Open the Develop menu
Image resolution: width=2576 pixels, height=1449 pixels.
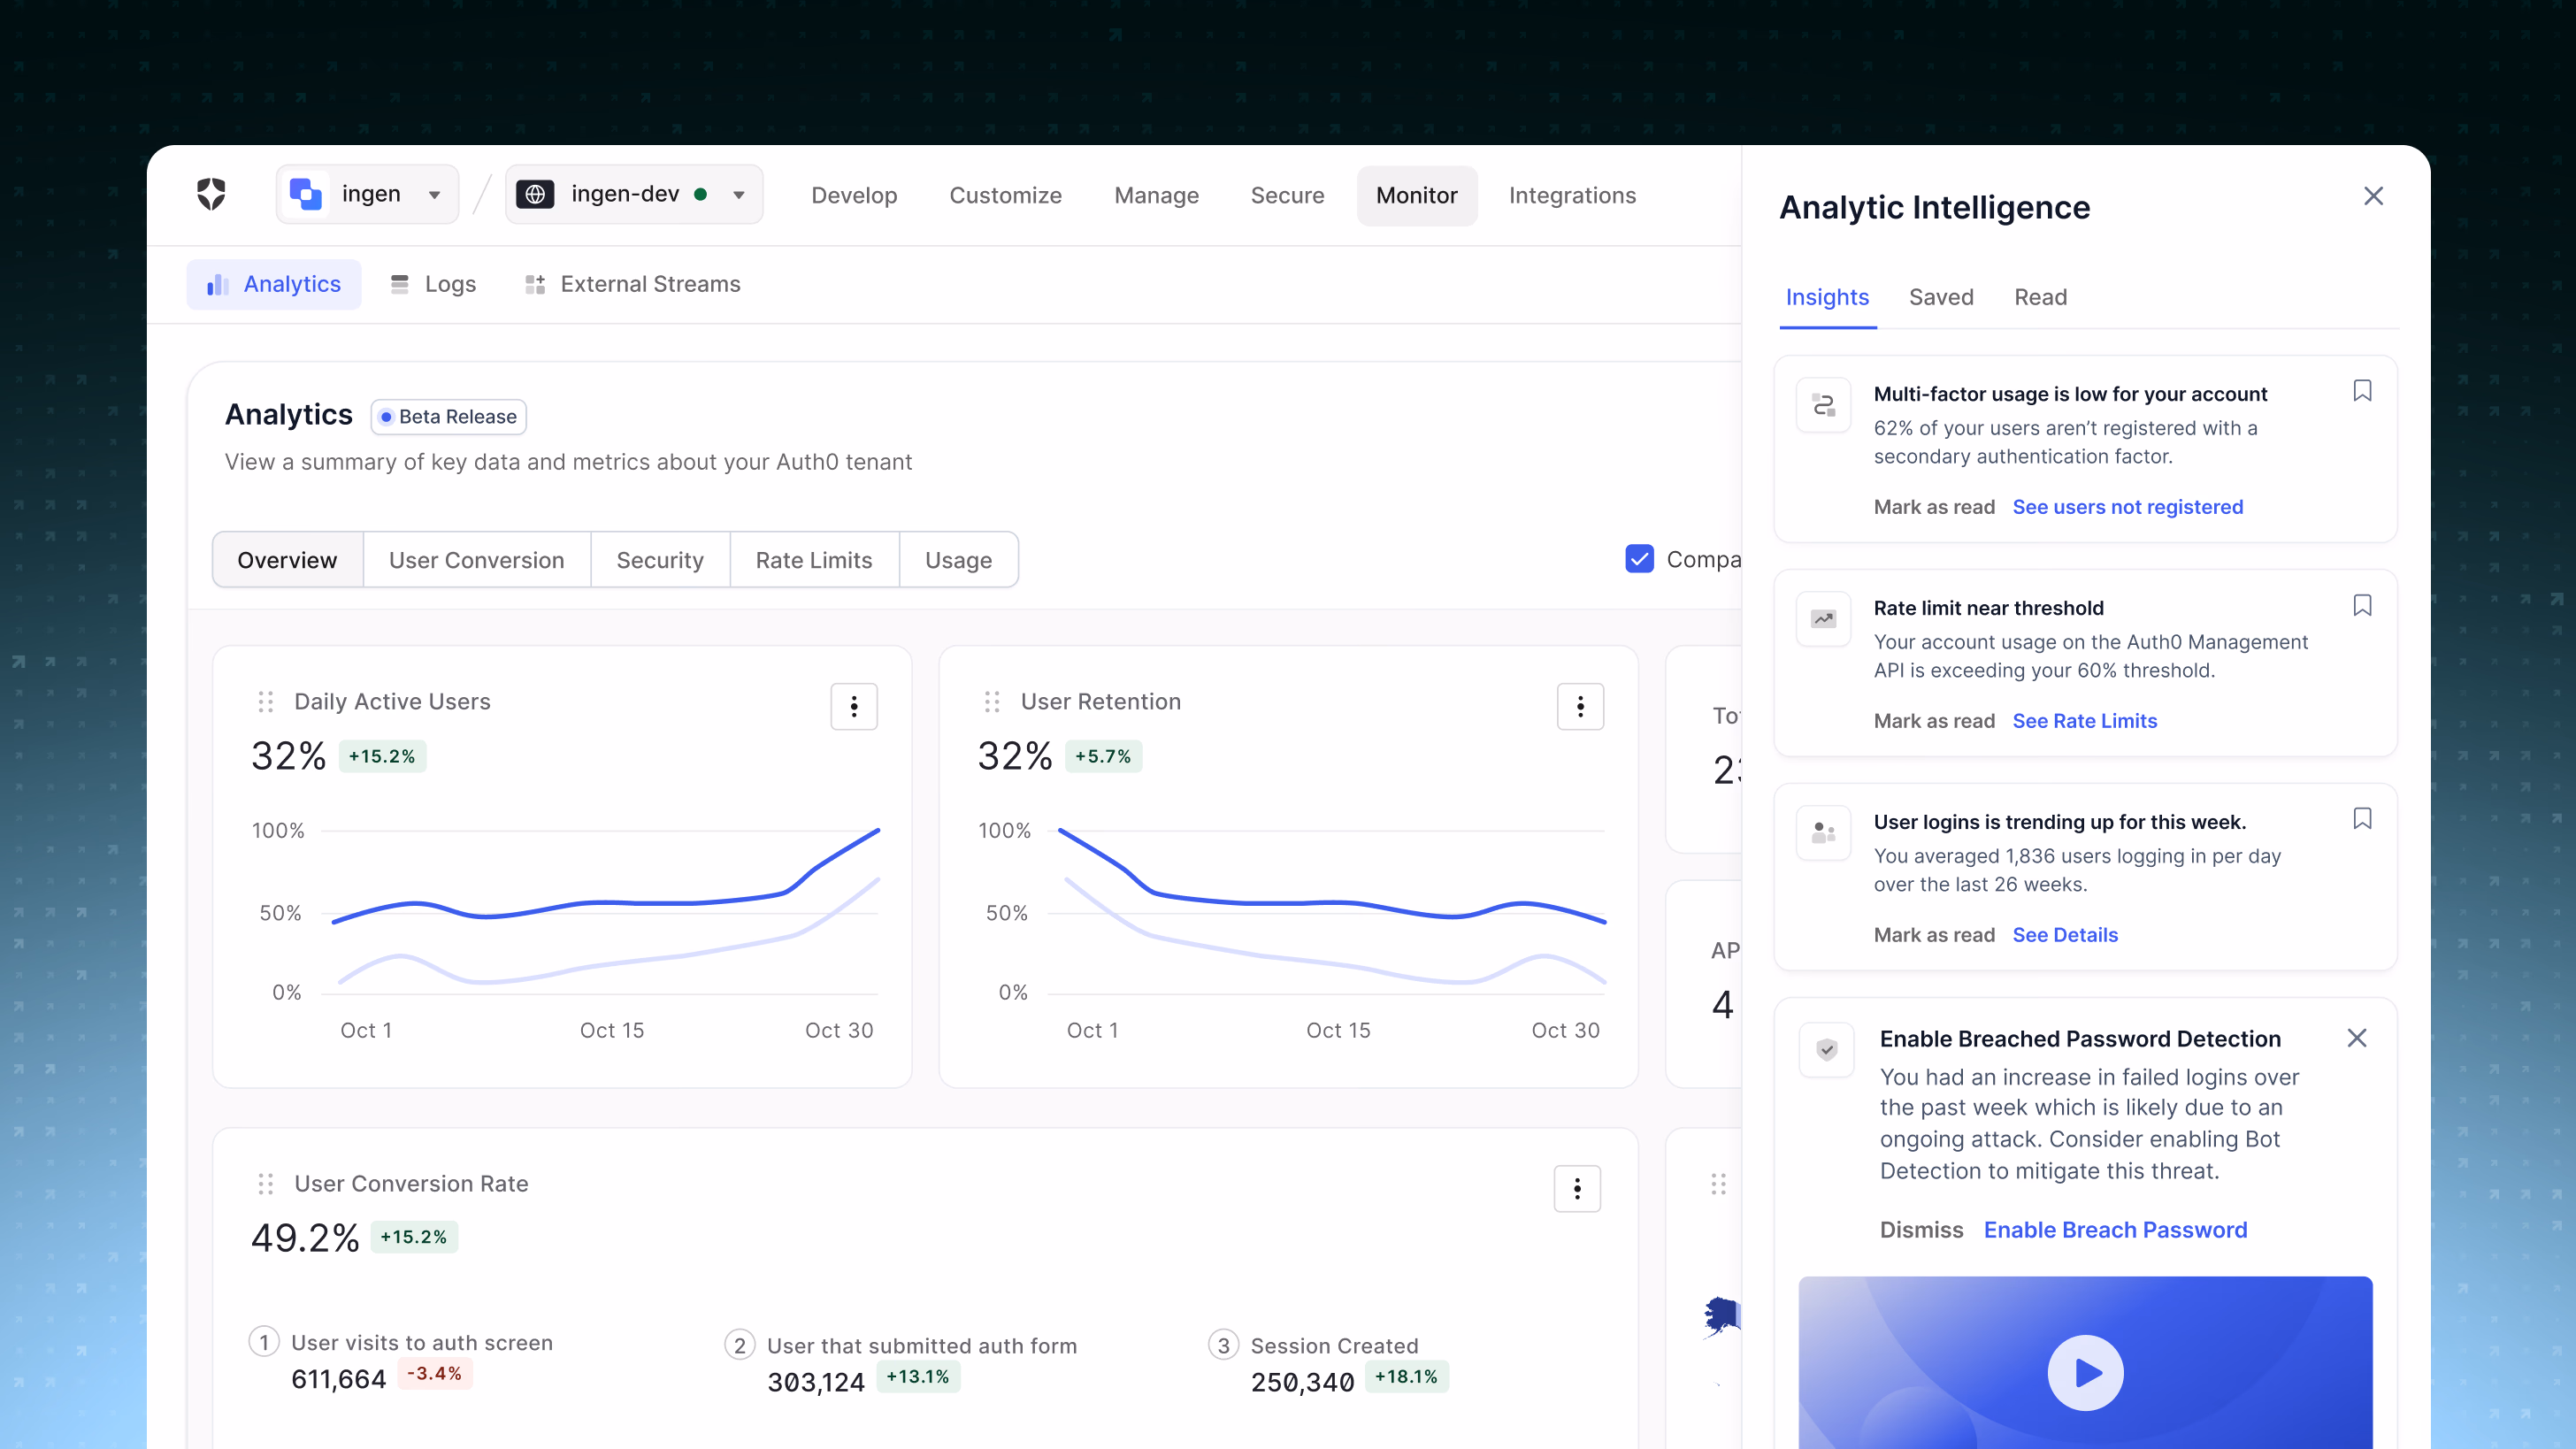click(x=854, y=195)
